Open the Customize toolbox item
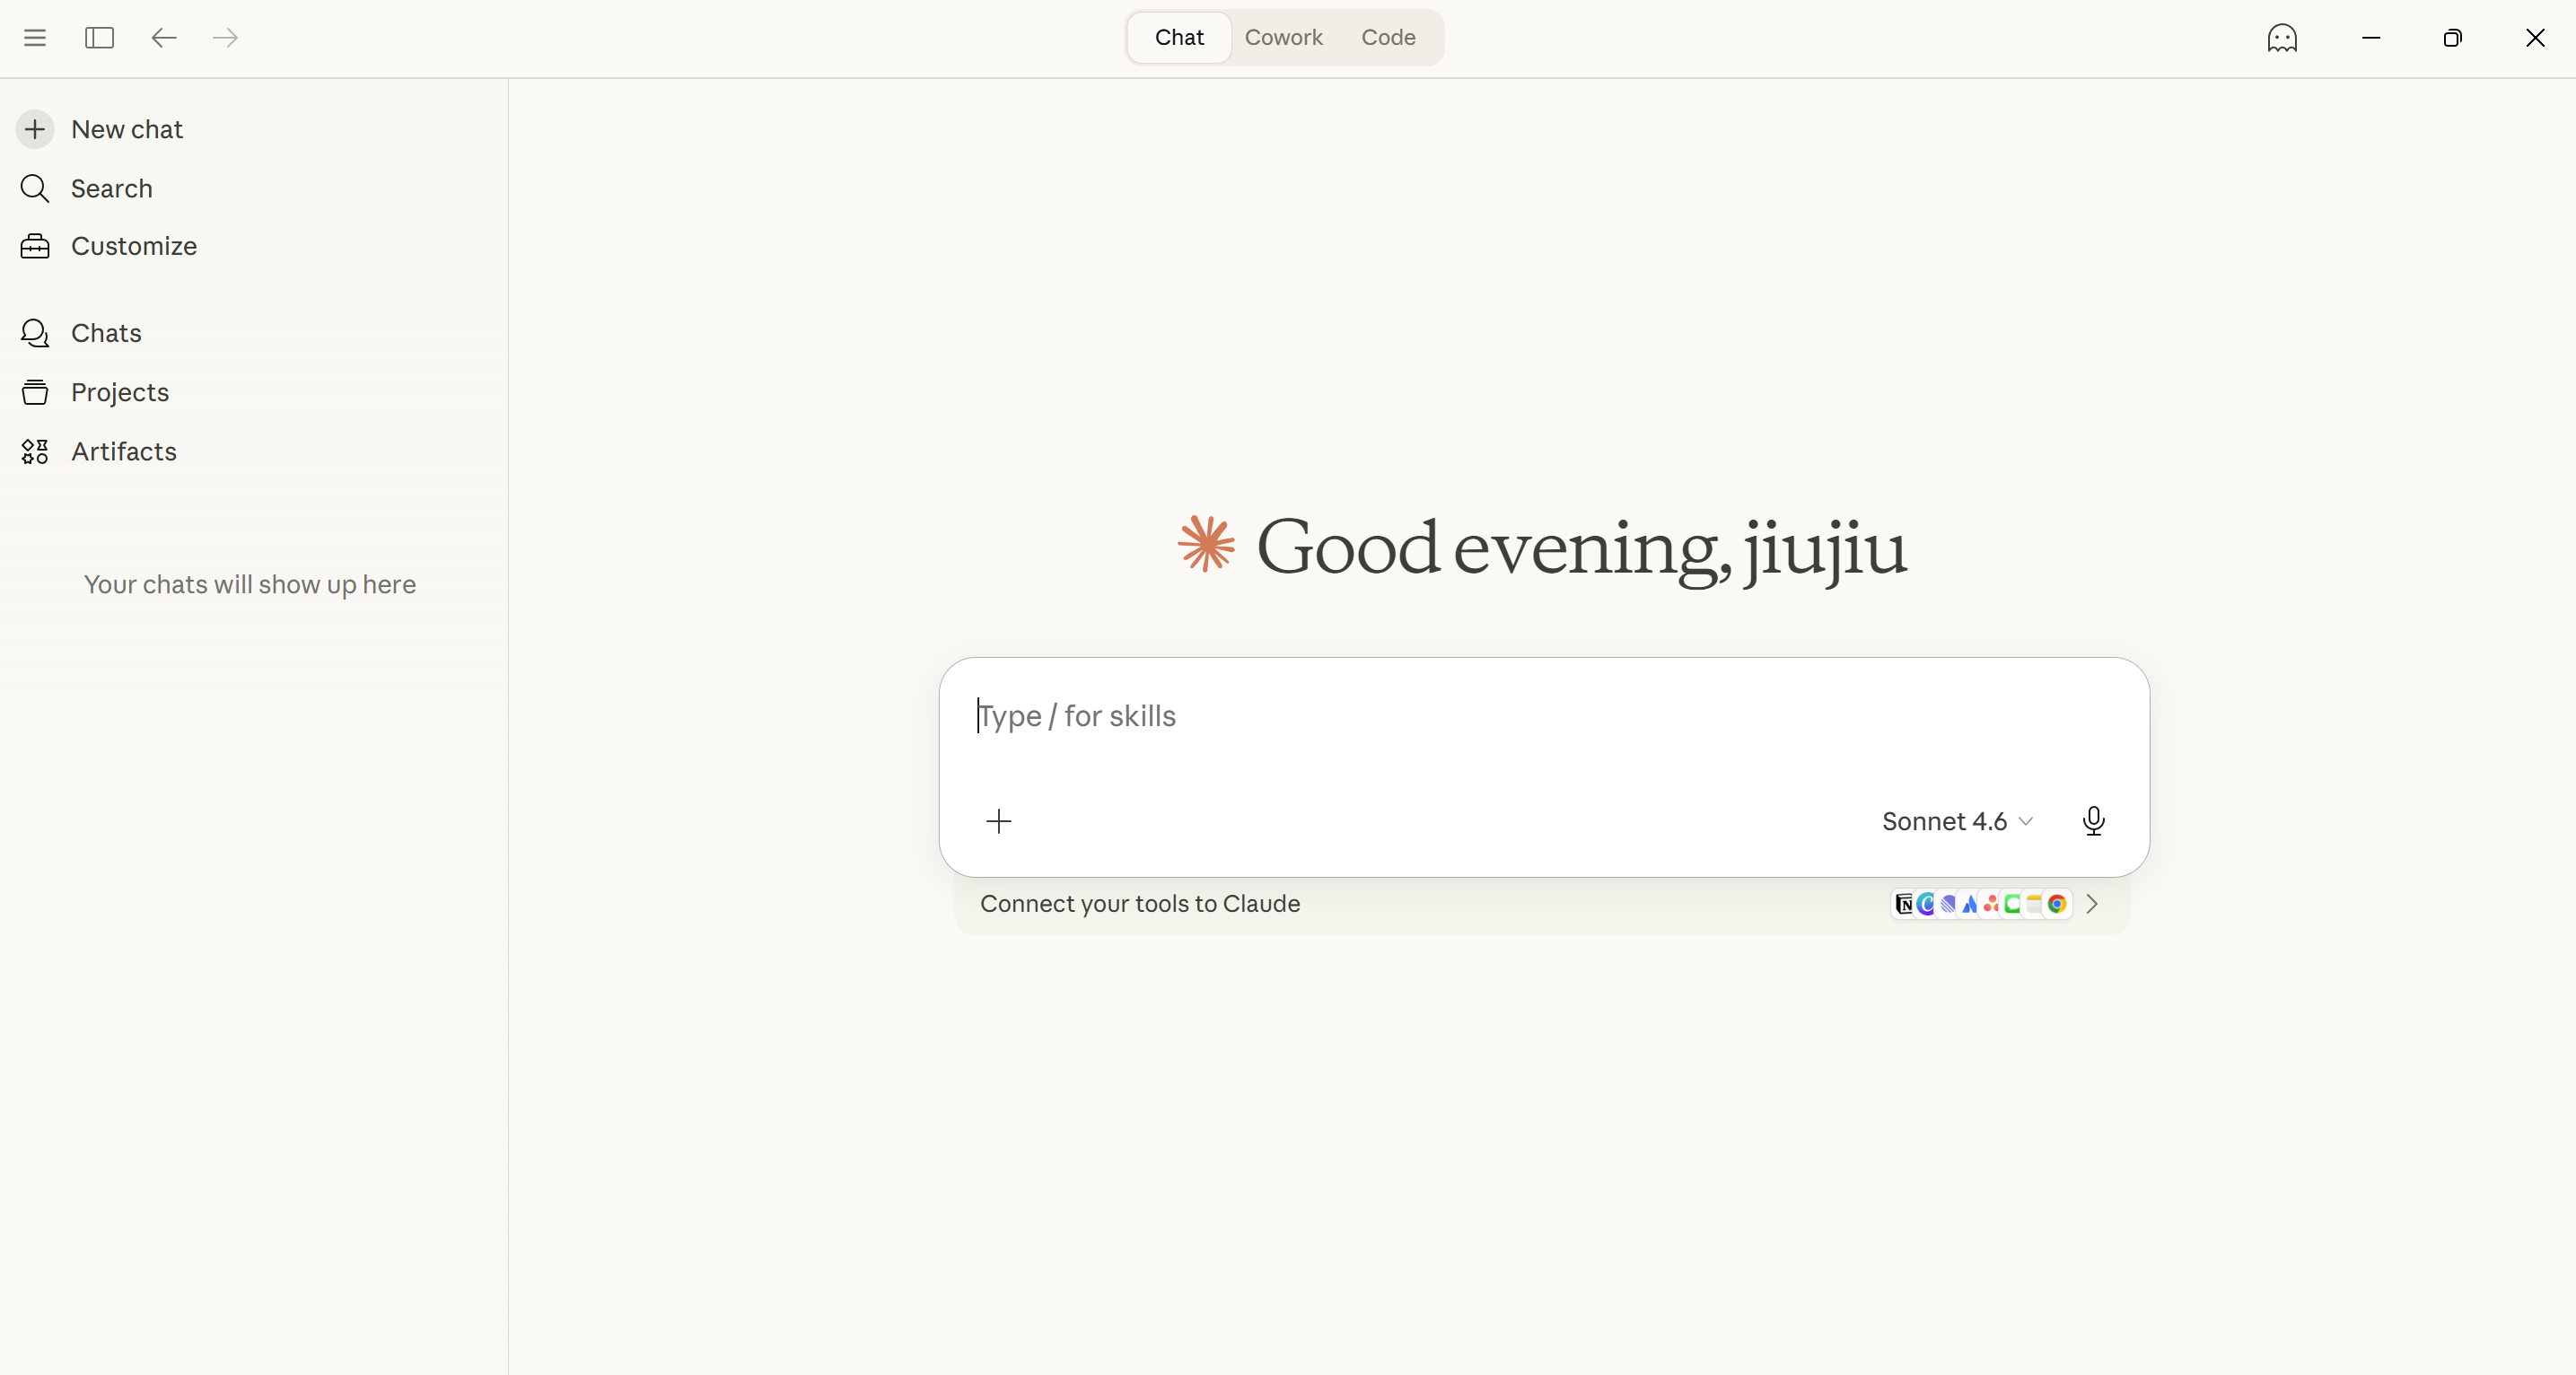The image size is (2576, 1375). (133, 246)
